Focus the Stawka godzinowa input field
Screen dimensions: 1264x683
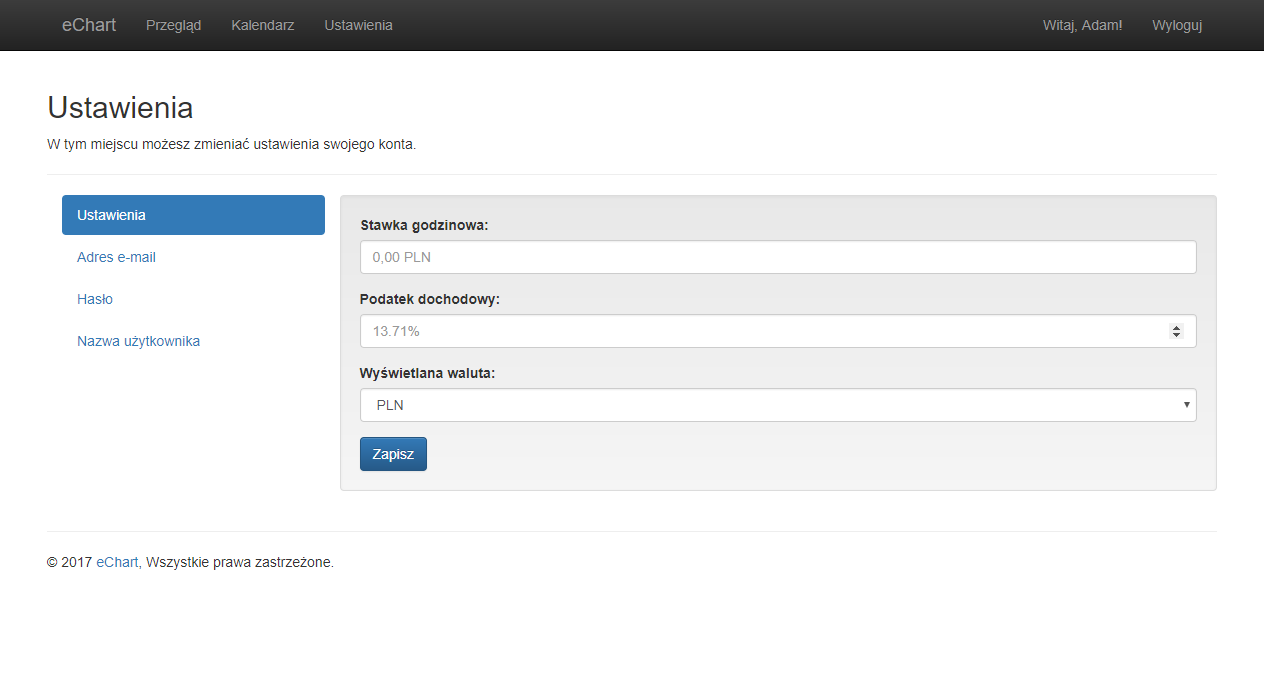pyautogui.click(x=777, y=257)
